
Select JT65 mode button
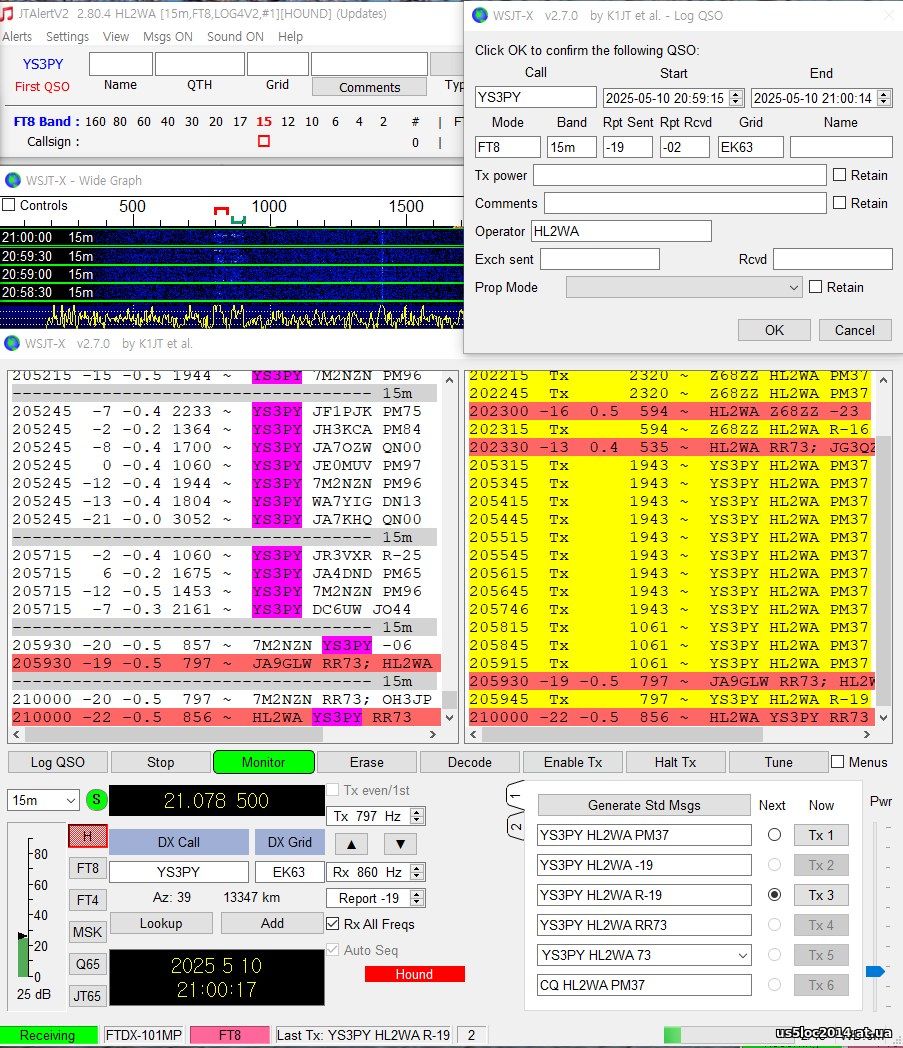(88, 996)
